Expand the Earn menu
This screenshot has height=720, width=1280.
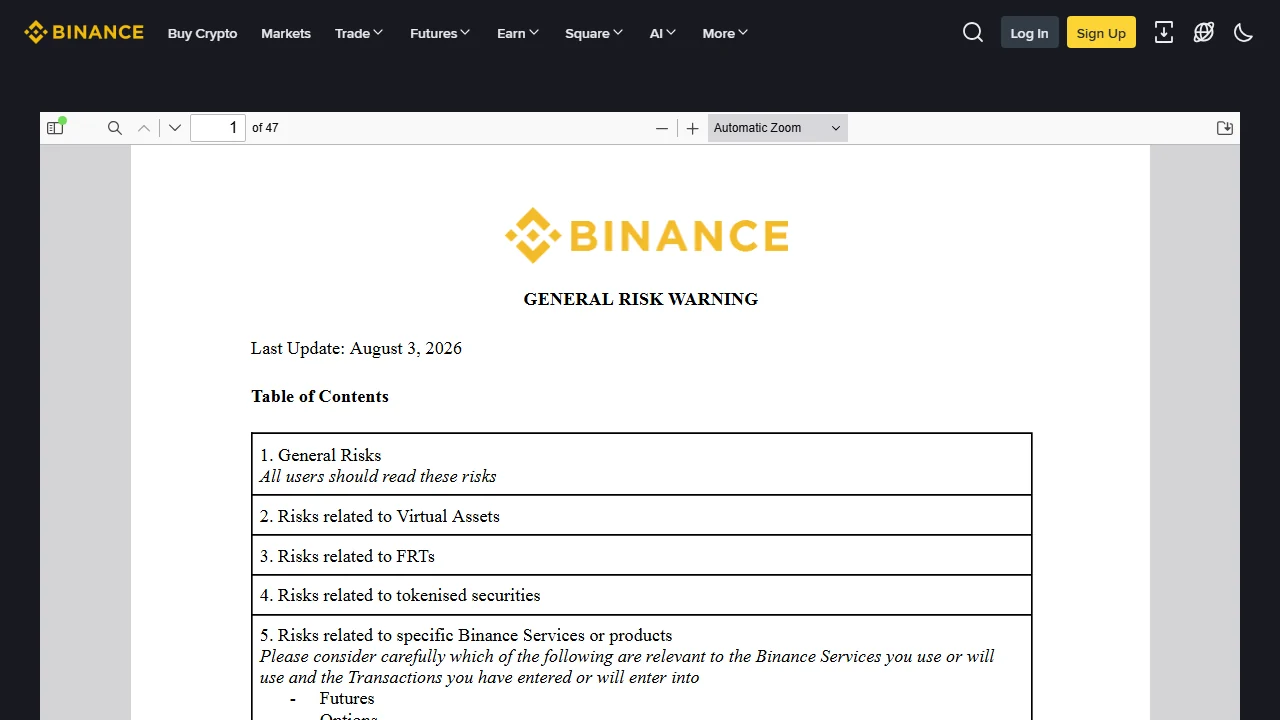518,33
